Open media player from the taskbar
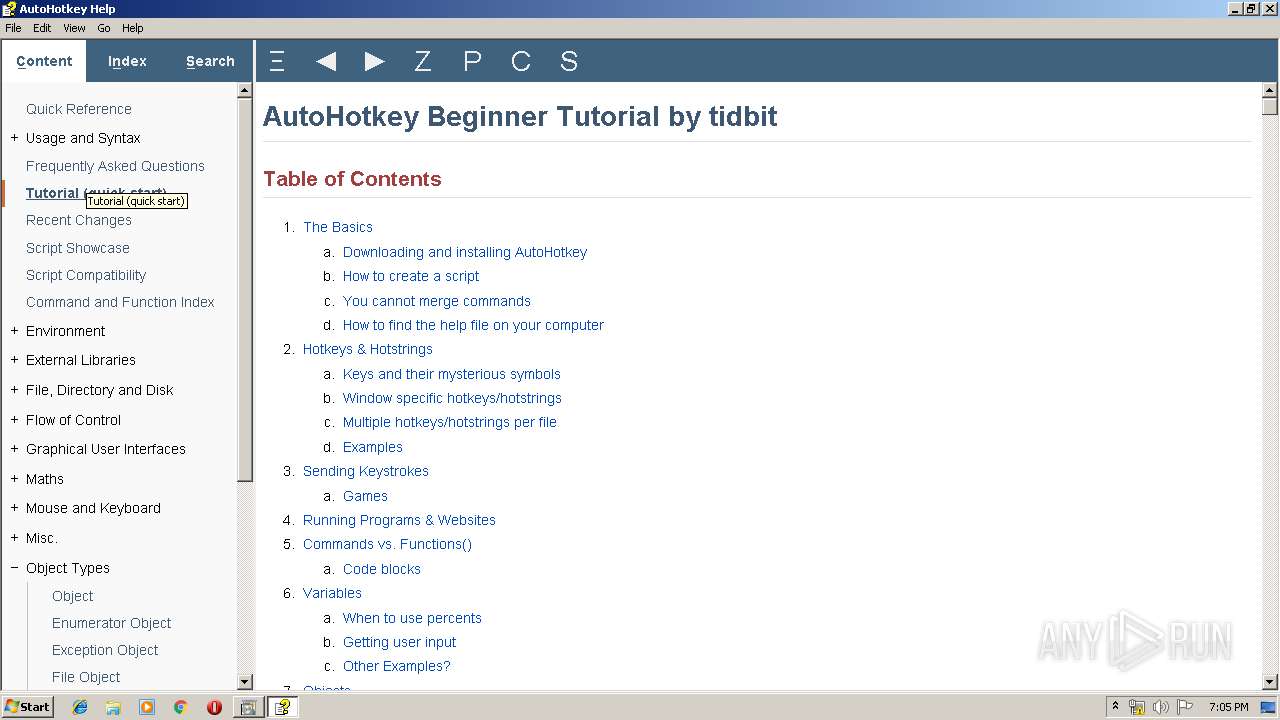Image resolution: width=1280 pixels, height=720 pixels. [147, 707]
